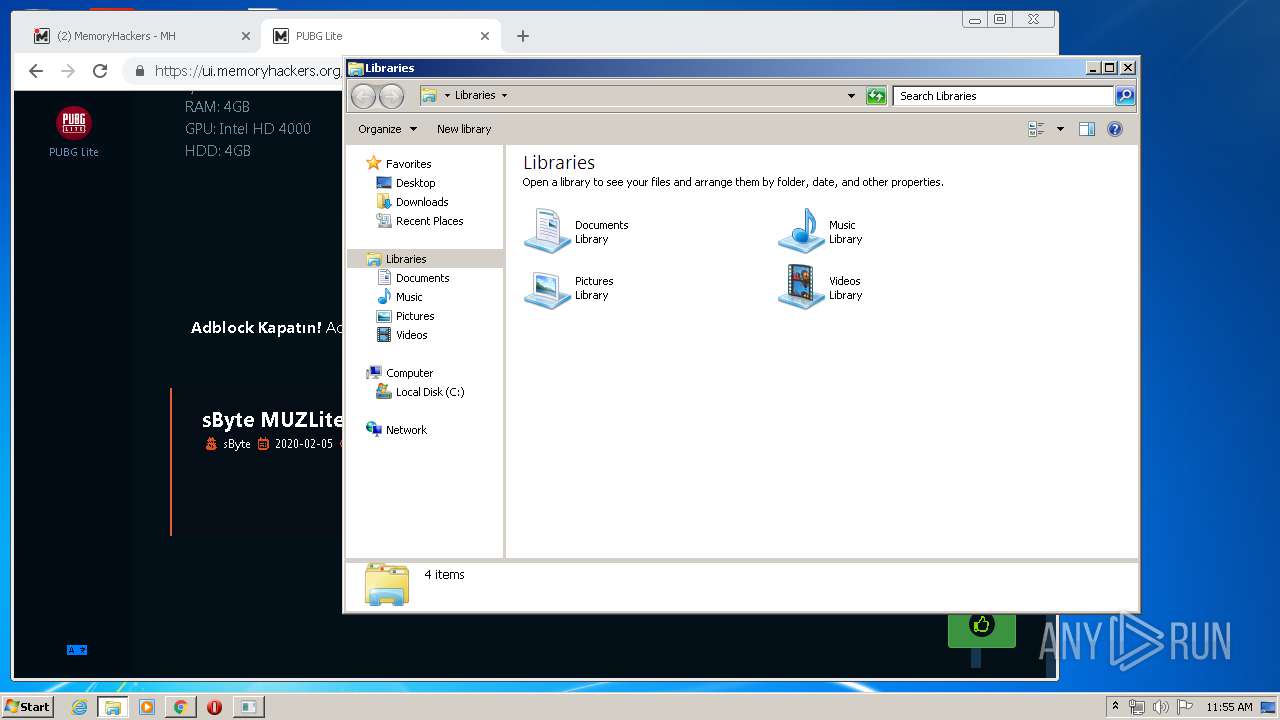The height and width of the screenshot is (720, 1280).
Task: Click Windows Explorer taskbar icon
Action: [113, 707]
